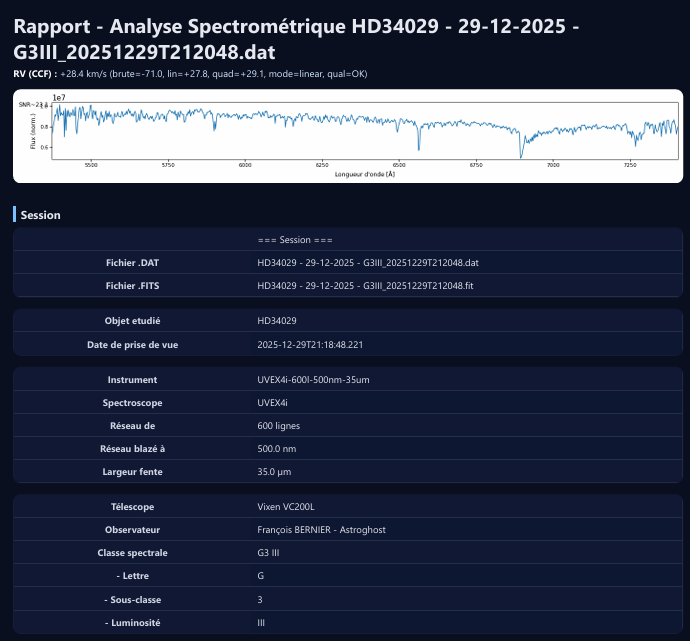Click the spectrum flux plot image
The width and height of the screenshot is (690, 641).
[x=347, y=136]
